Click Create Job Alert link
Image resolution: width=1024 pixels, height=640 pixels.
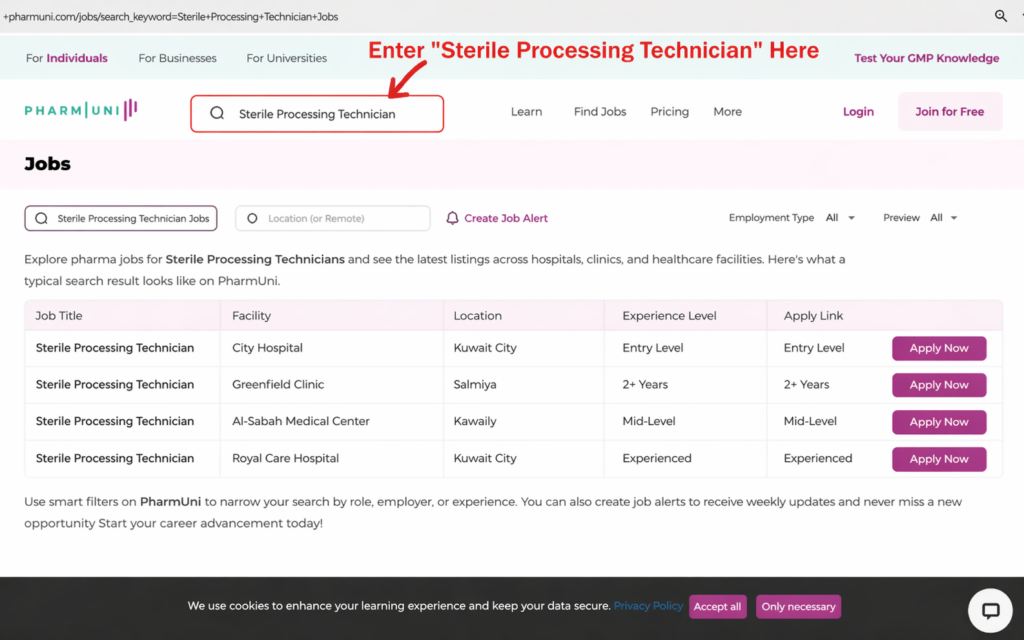[x=505, y=218]
